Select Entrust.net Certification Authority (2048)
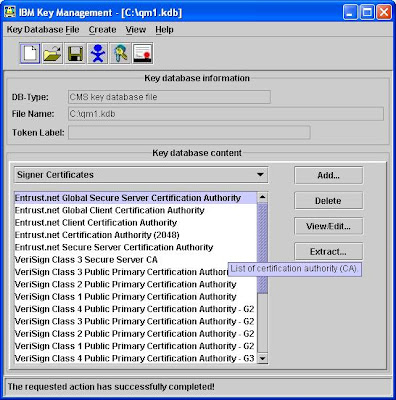The height and width of the screenshot is (400, 396). 136,235
